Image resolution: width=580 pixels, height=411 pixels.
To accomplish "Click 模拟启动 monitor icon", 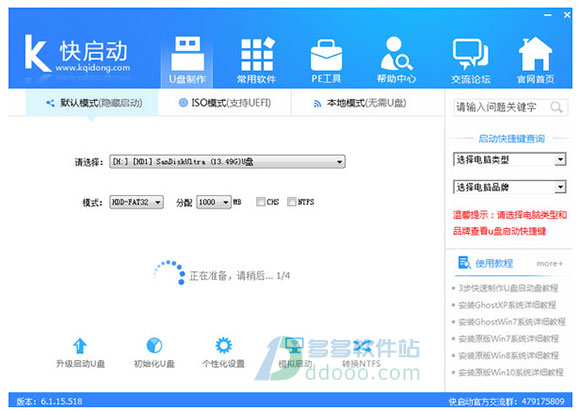I will tap(294, 346).
